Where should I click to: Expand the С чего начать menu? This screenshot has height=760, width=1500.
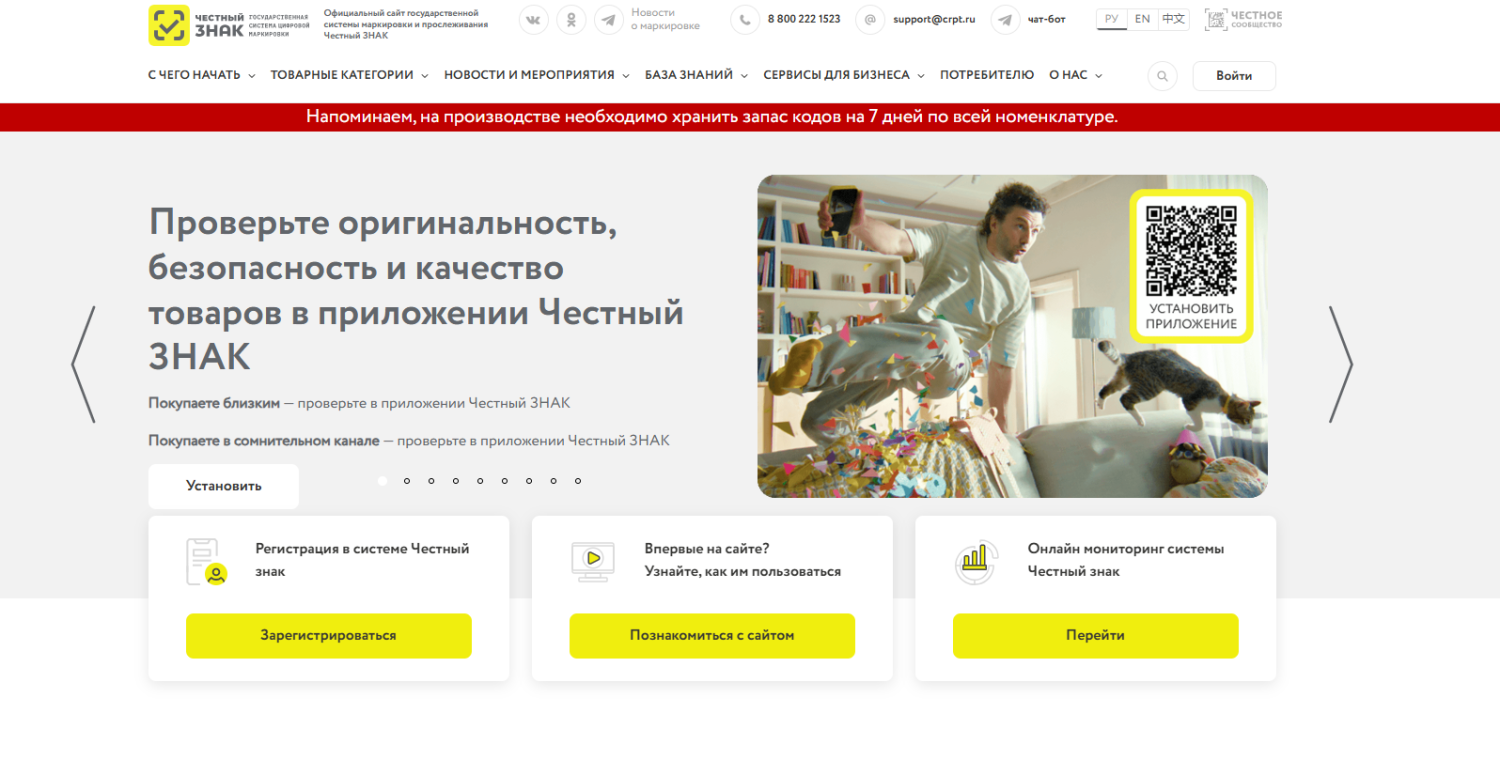(x=202, y=75)
